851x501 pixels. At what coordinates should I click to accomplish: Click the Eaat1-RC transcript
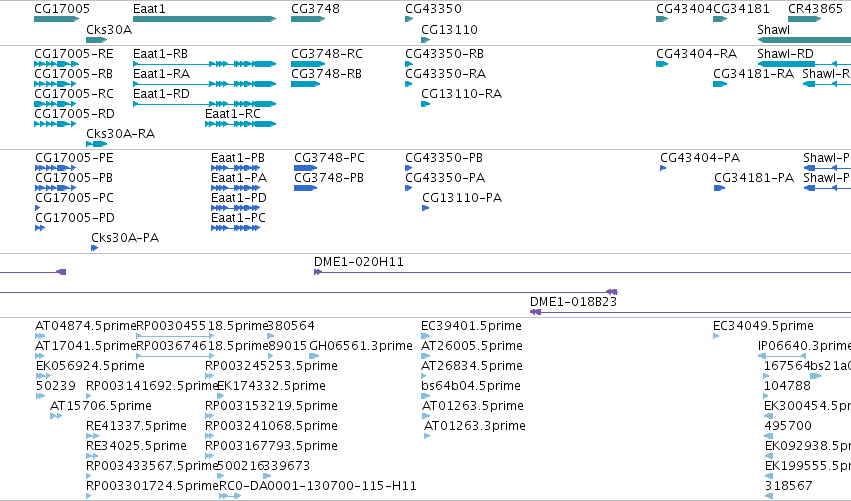pos(240,124)
